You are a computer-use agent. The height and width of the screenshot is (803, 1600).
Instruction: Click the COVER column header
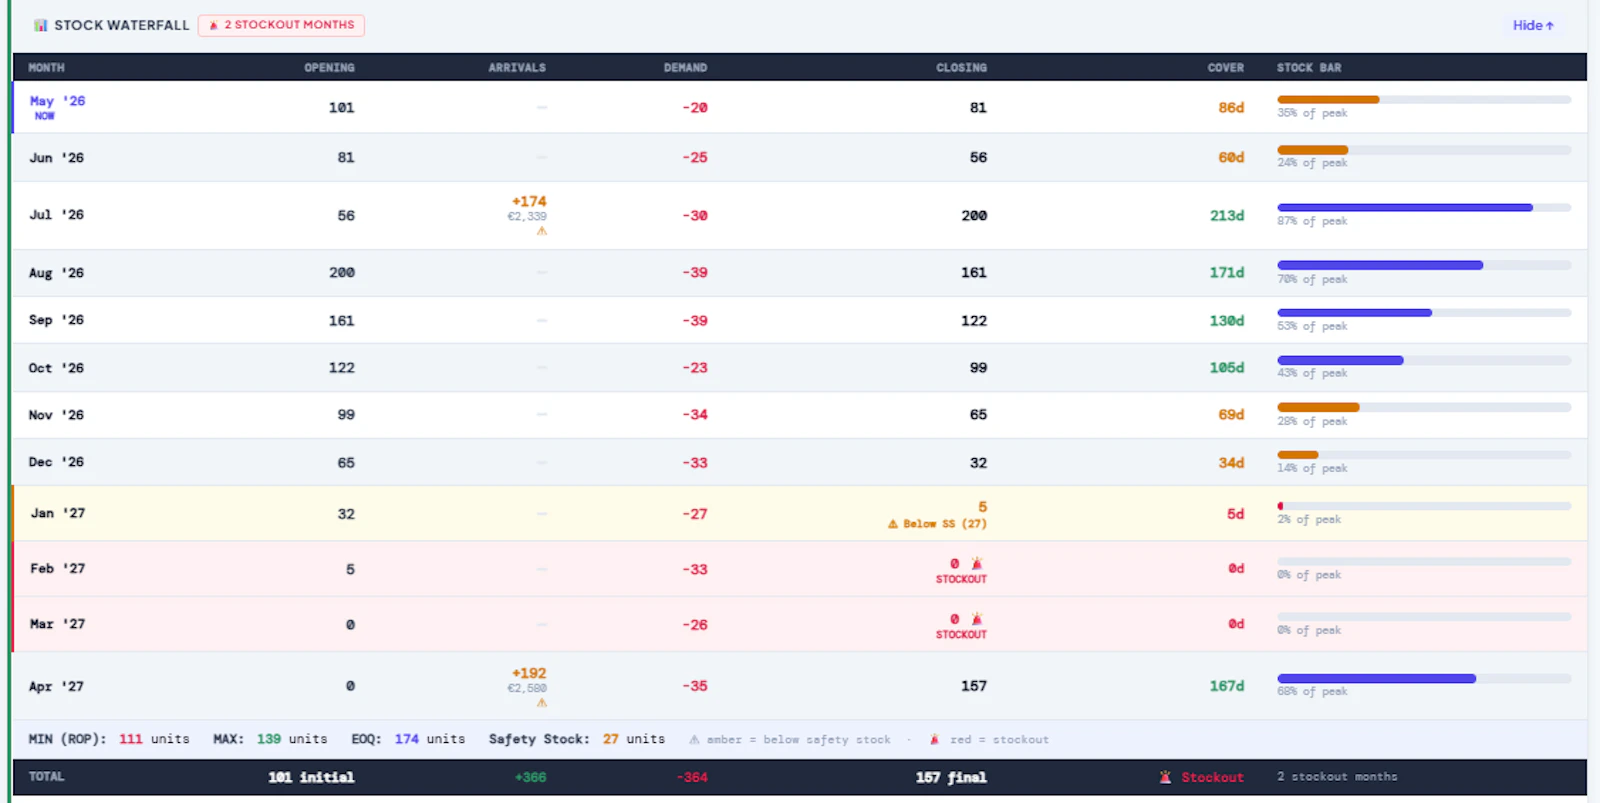click(x=1226, y=67)
